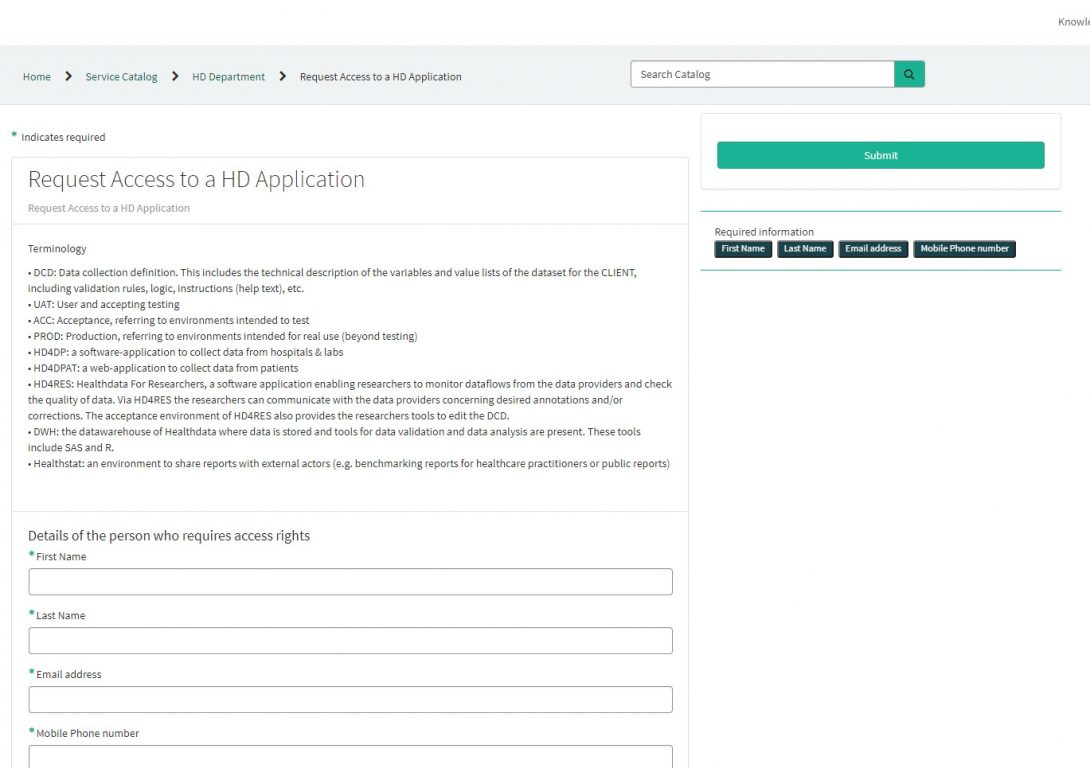Navigate to HD Department breadcrumb
The width and height of the screenshot is (1090, 768).
coord(229,77)
